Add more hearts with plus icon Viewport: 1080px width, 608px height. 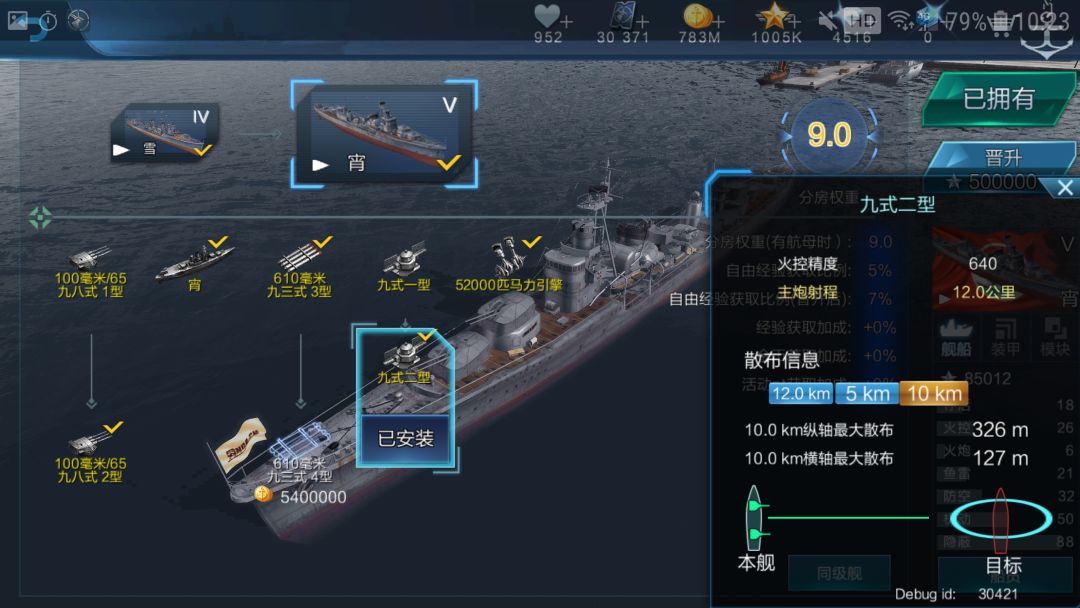(566, 21)
